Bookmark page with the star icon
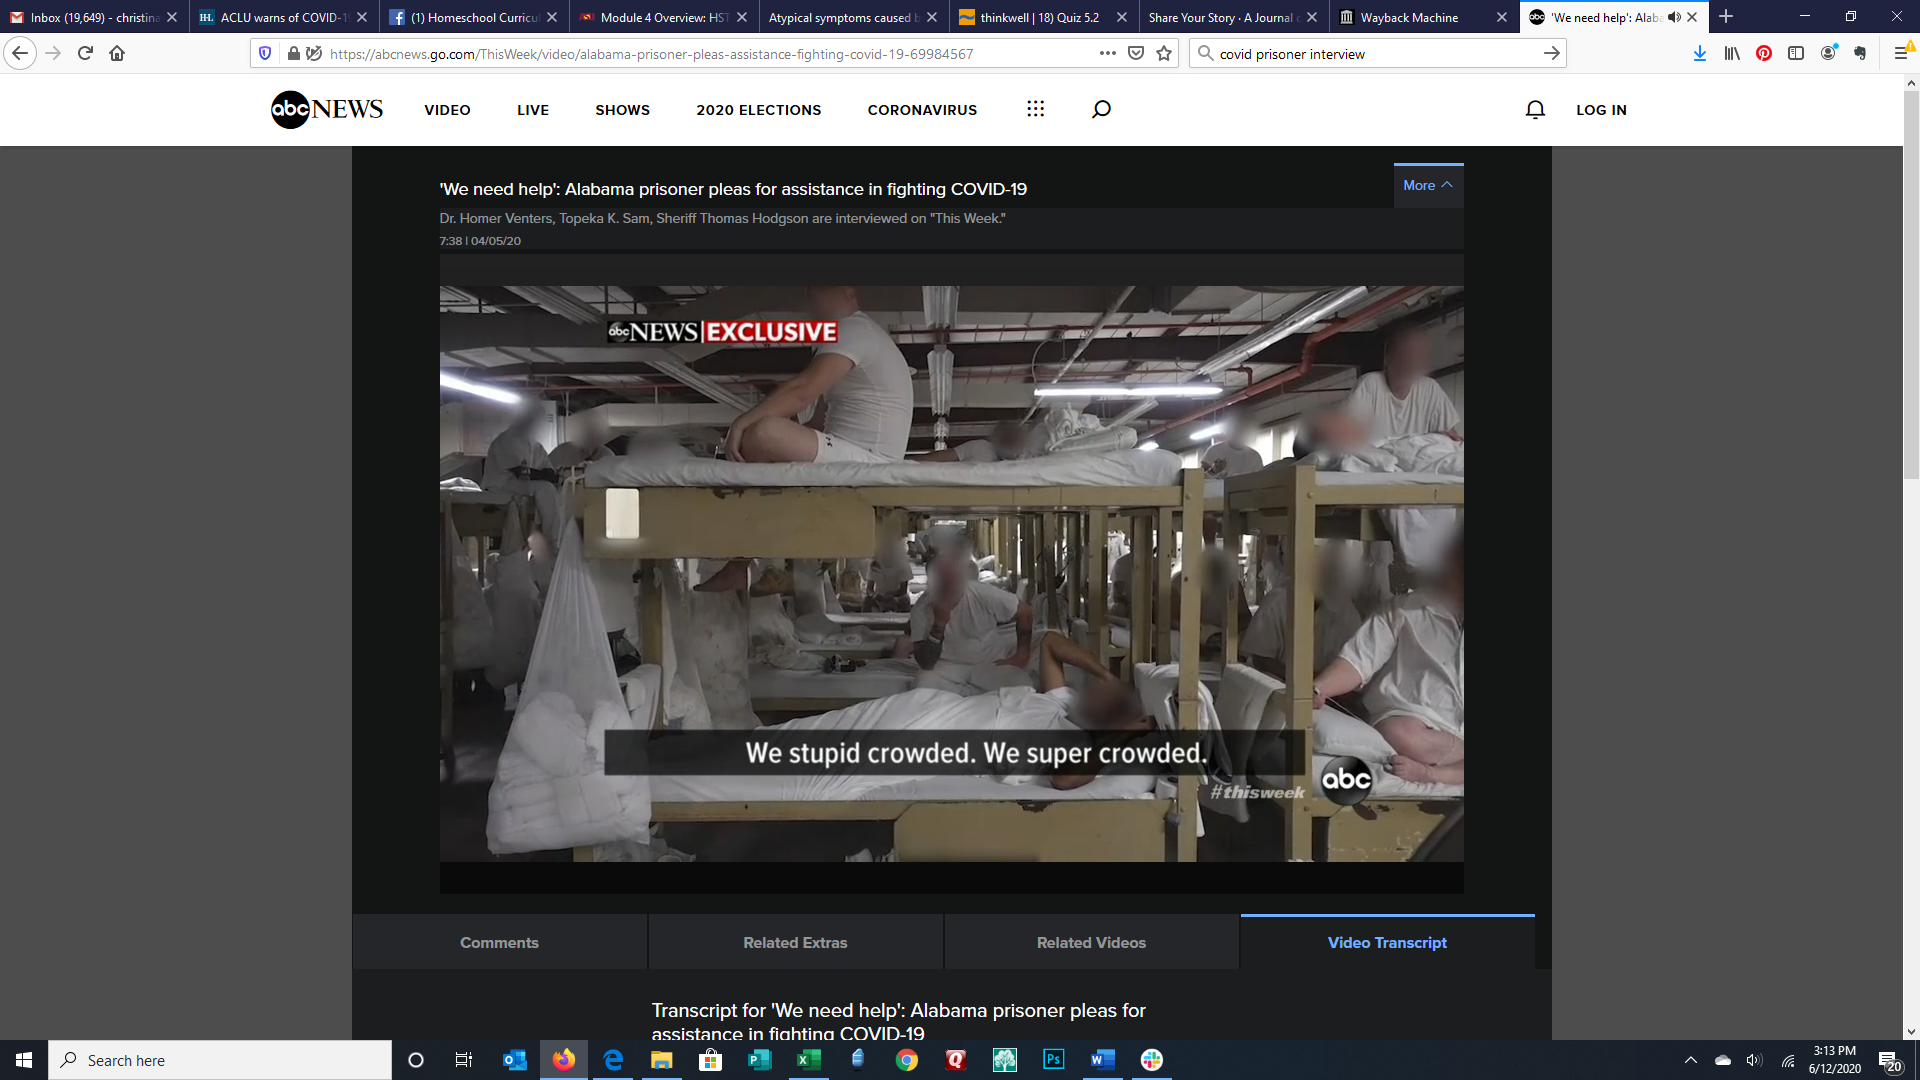Viewport: 1920px width, 1080px height. pos(1164,54)
